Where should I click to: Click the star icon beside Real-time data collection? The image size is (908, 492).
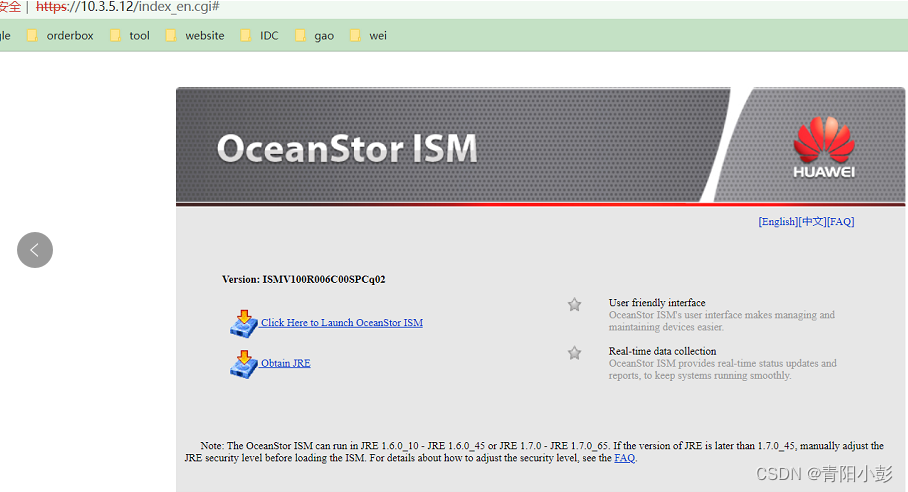click(574, 353)
